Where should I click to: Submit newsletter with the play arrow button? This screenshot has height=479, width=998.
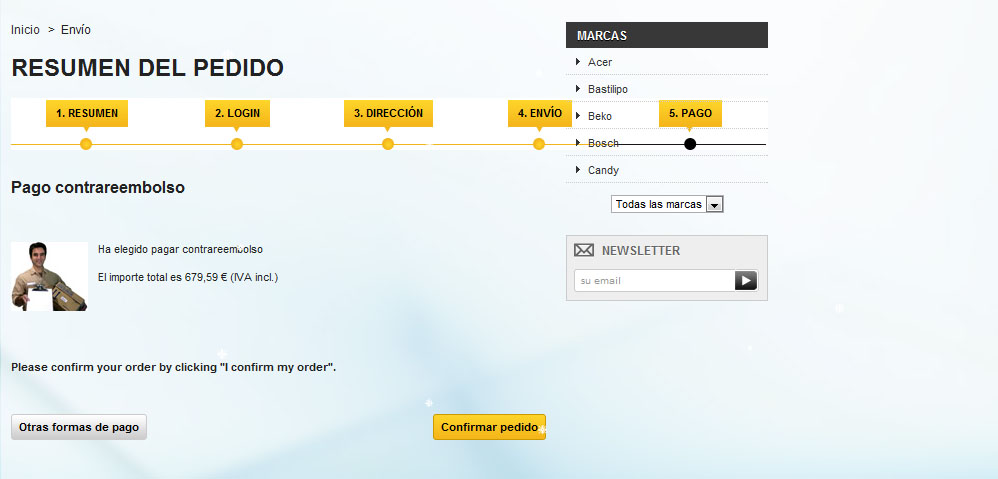pos(746,281)
